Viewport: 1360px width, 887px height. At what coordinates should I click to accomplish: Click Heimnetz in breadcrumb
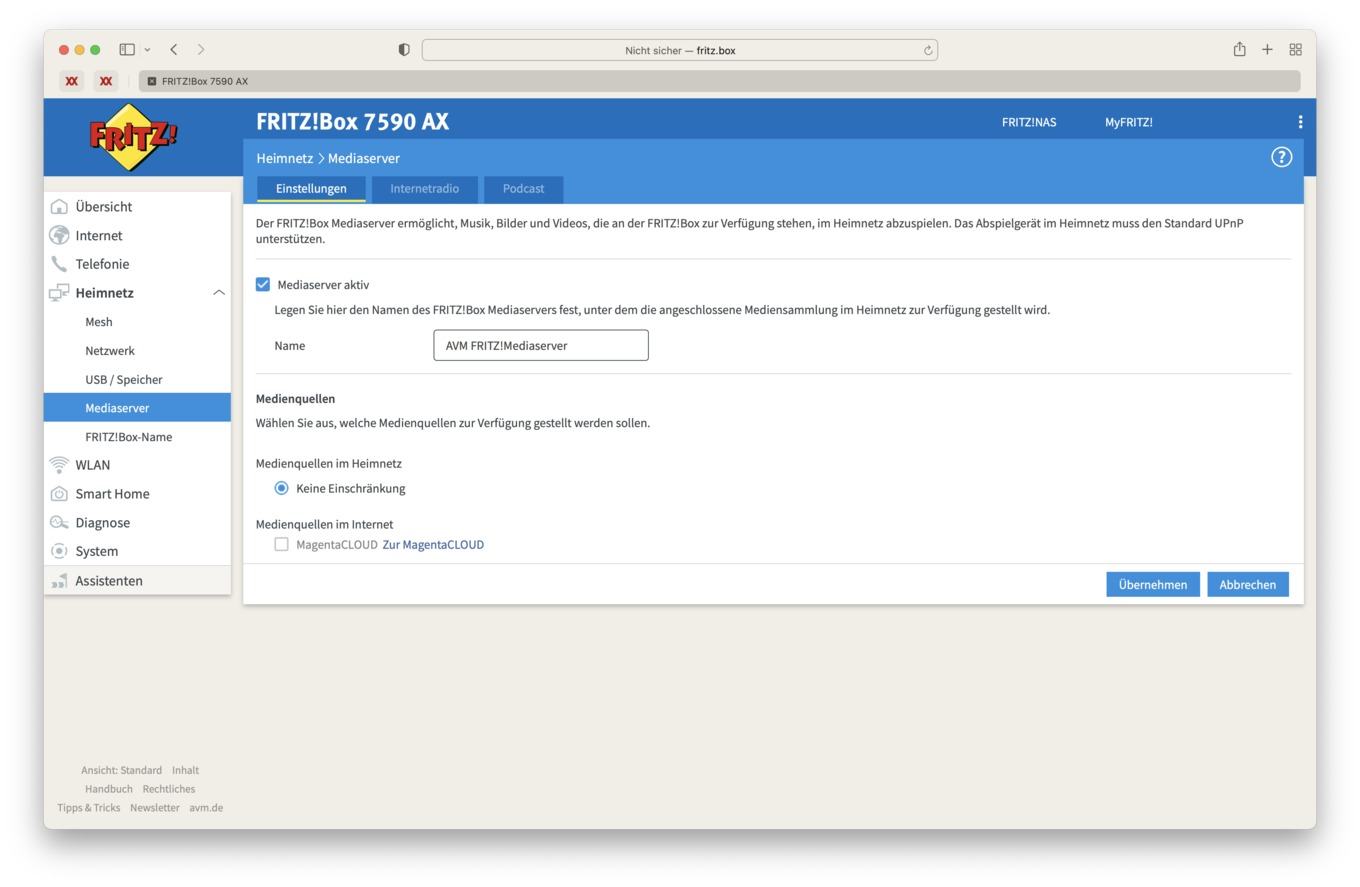point(284,158)
